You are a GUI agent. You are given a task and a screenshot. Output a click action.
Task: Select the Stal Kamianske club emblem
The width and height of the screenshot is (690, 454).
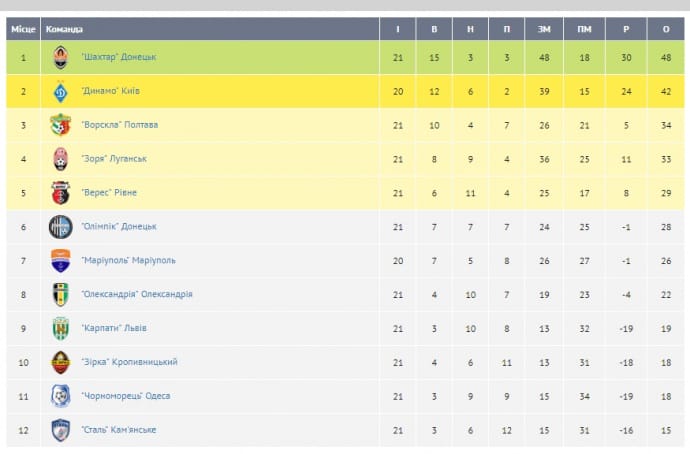tap(61, 430)
